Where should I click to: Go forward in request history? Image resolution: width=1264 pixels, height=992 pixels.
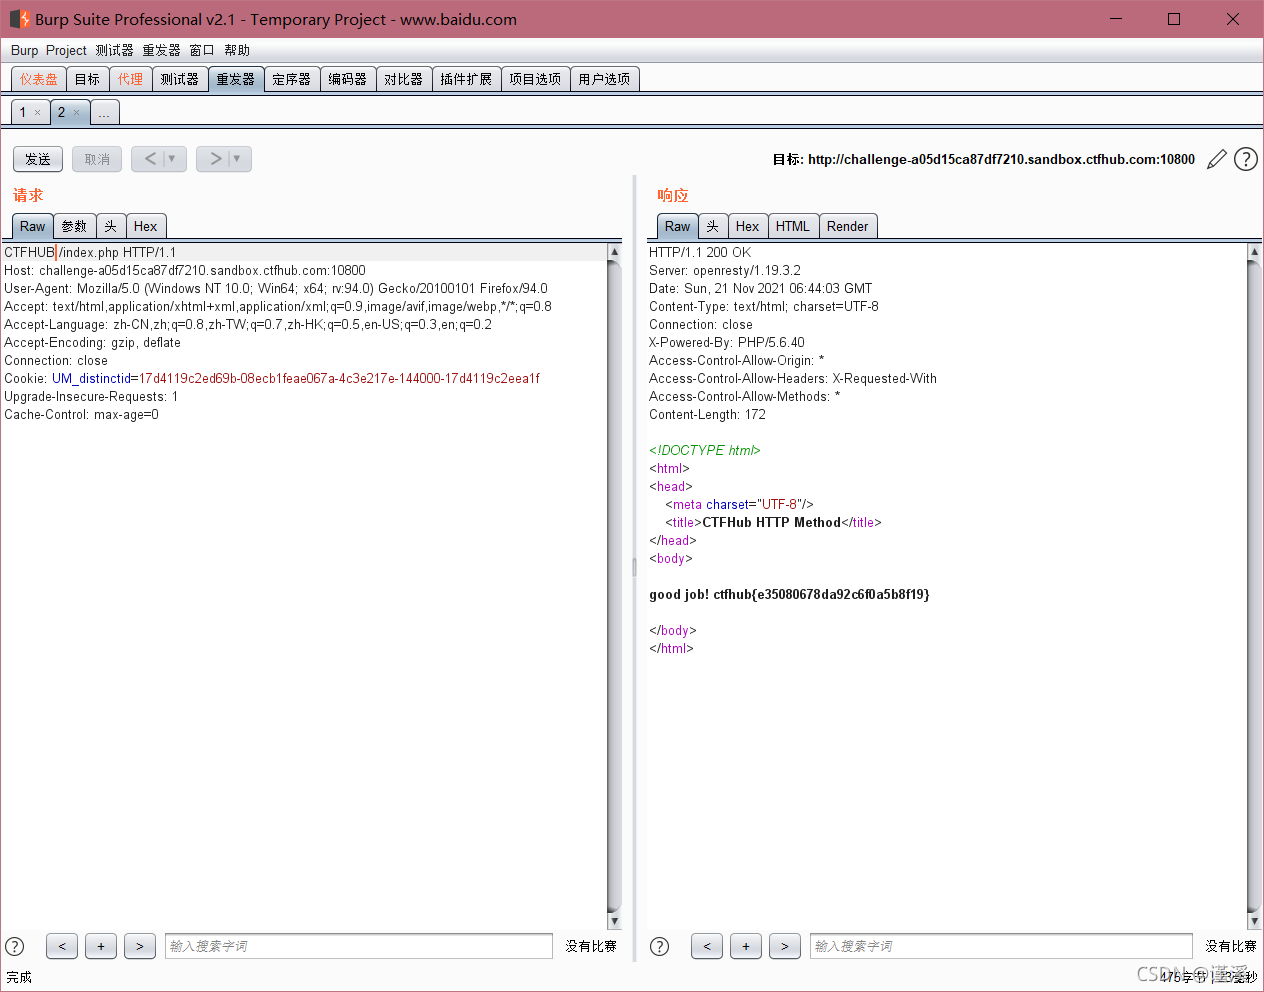[x=215, y=159]
